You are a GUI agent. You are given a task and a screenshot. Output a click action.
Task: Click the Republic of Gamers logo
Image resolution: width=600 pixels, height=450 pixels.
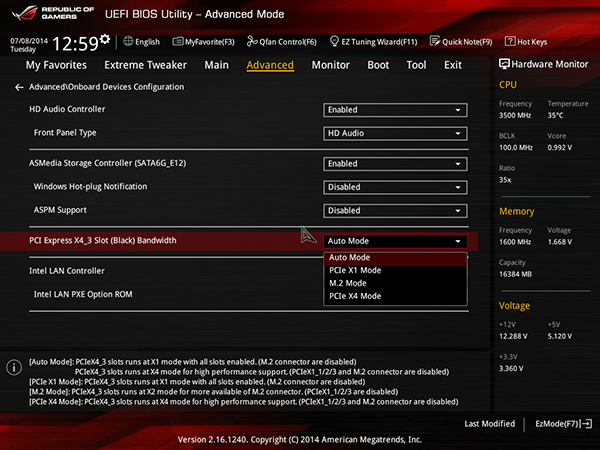(x=53, y=13)
